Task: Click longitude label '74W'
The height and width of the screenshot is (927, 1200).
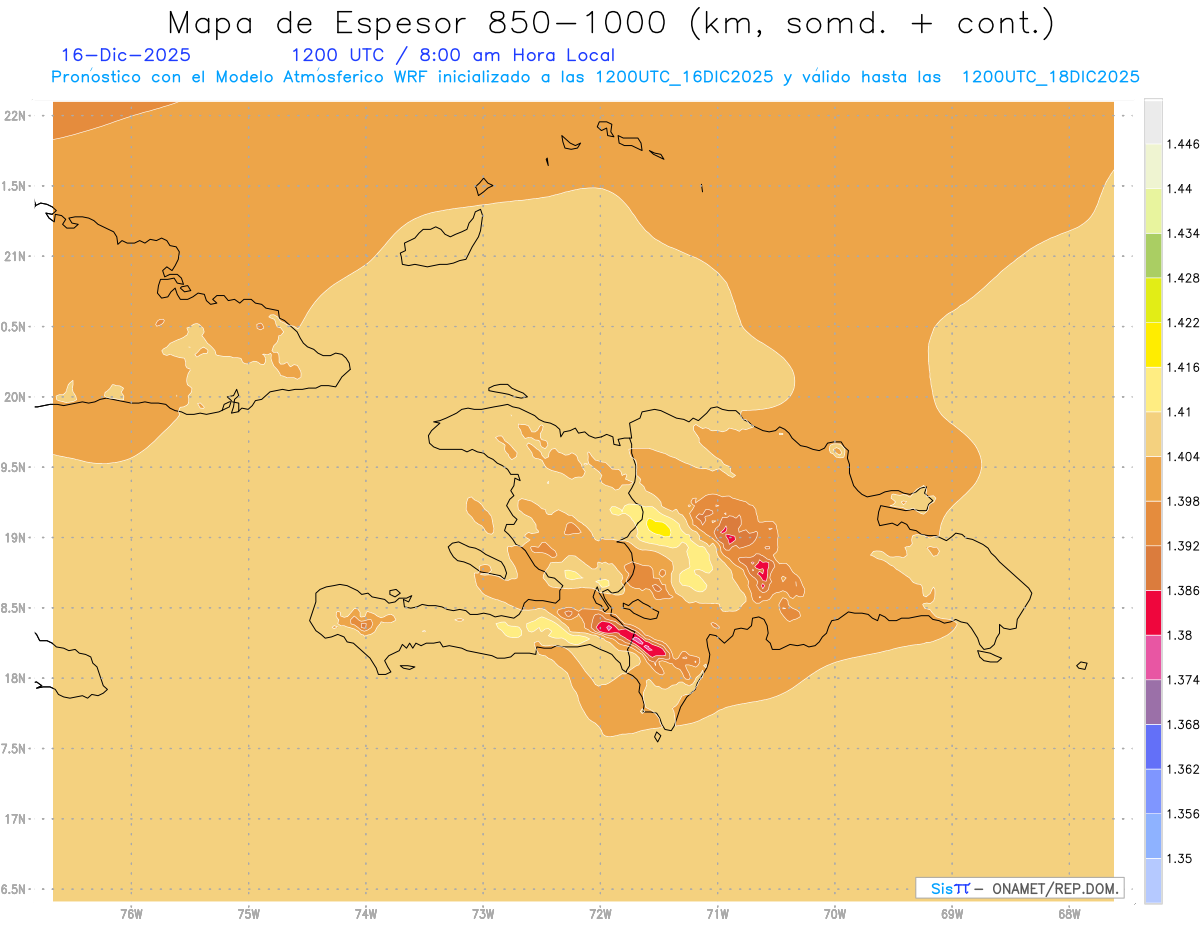Action: coord(366,914)
